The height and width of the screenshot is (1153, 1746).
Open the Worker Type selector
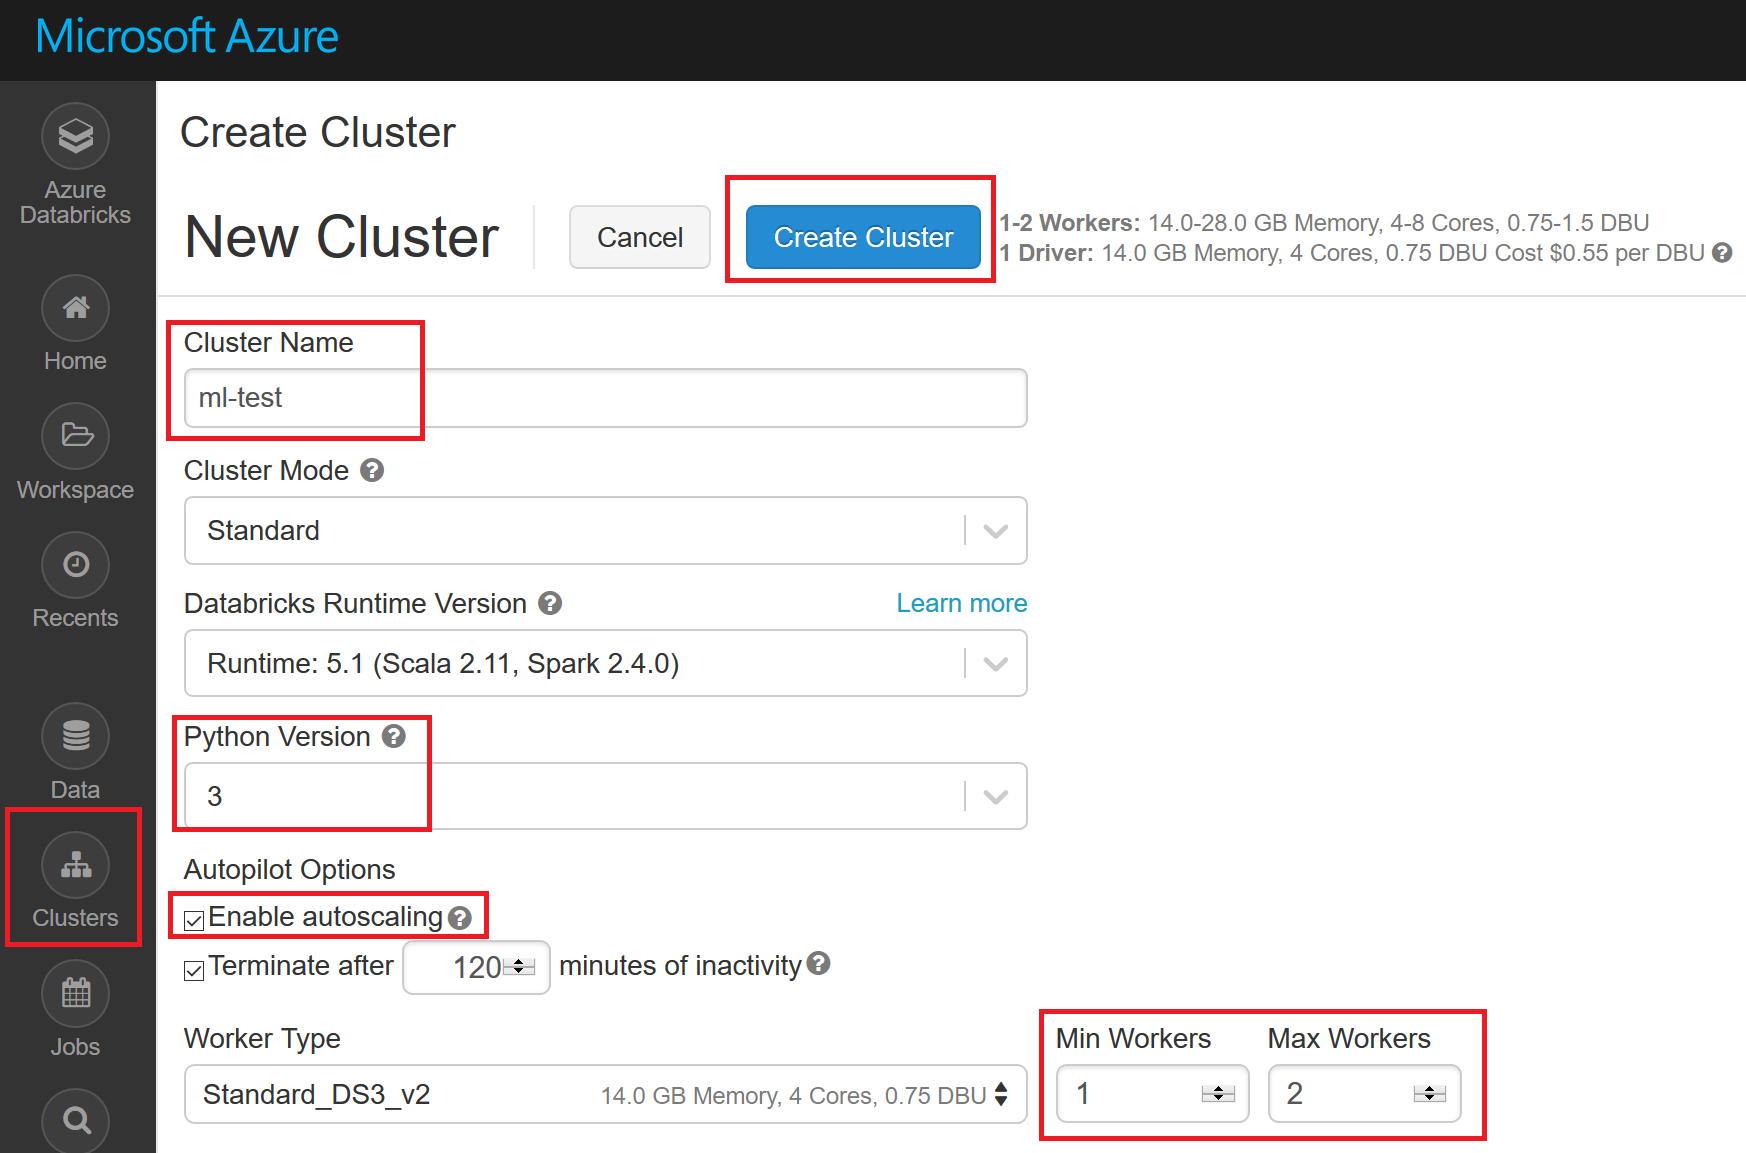click(605, 1094)
